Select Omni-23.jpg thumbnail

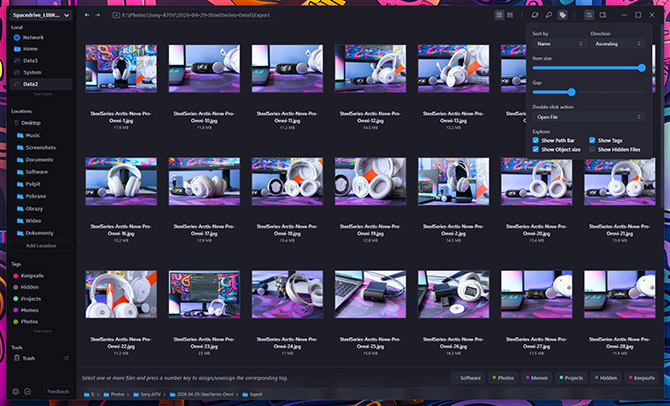(x=204, y=294)
